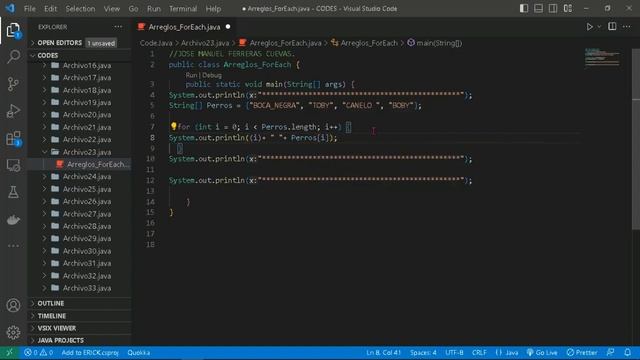Screen dimensions: 640x360
Task: Click Debug codelens above main method
Action: click(x=212, y=75)
